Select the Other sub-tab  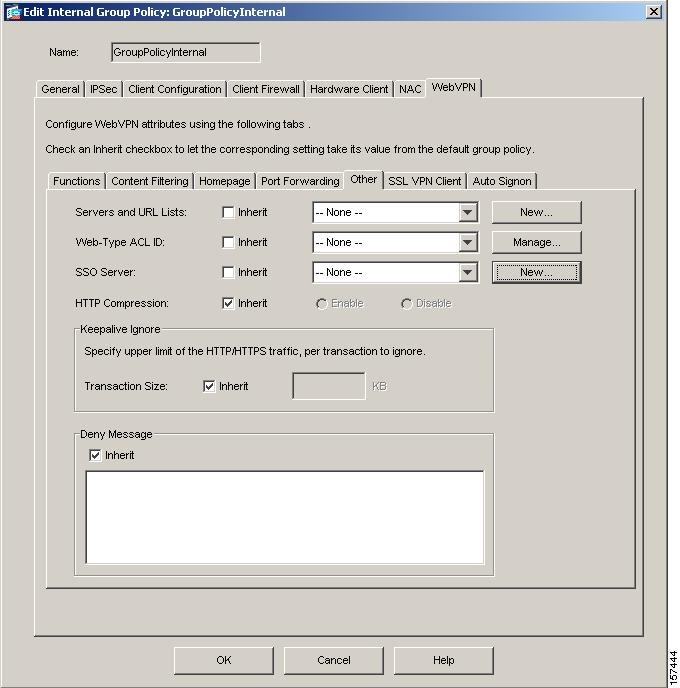click(364, 179)
